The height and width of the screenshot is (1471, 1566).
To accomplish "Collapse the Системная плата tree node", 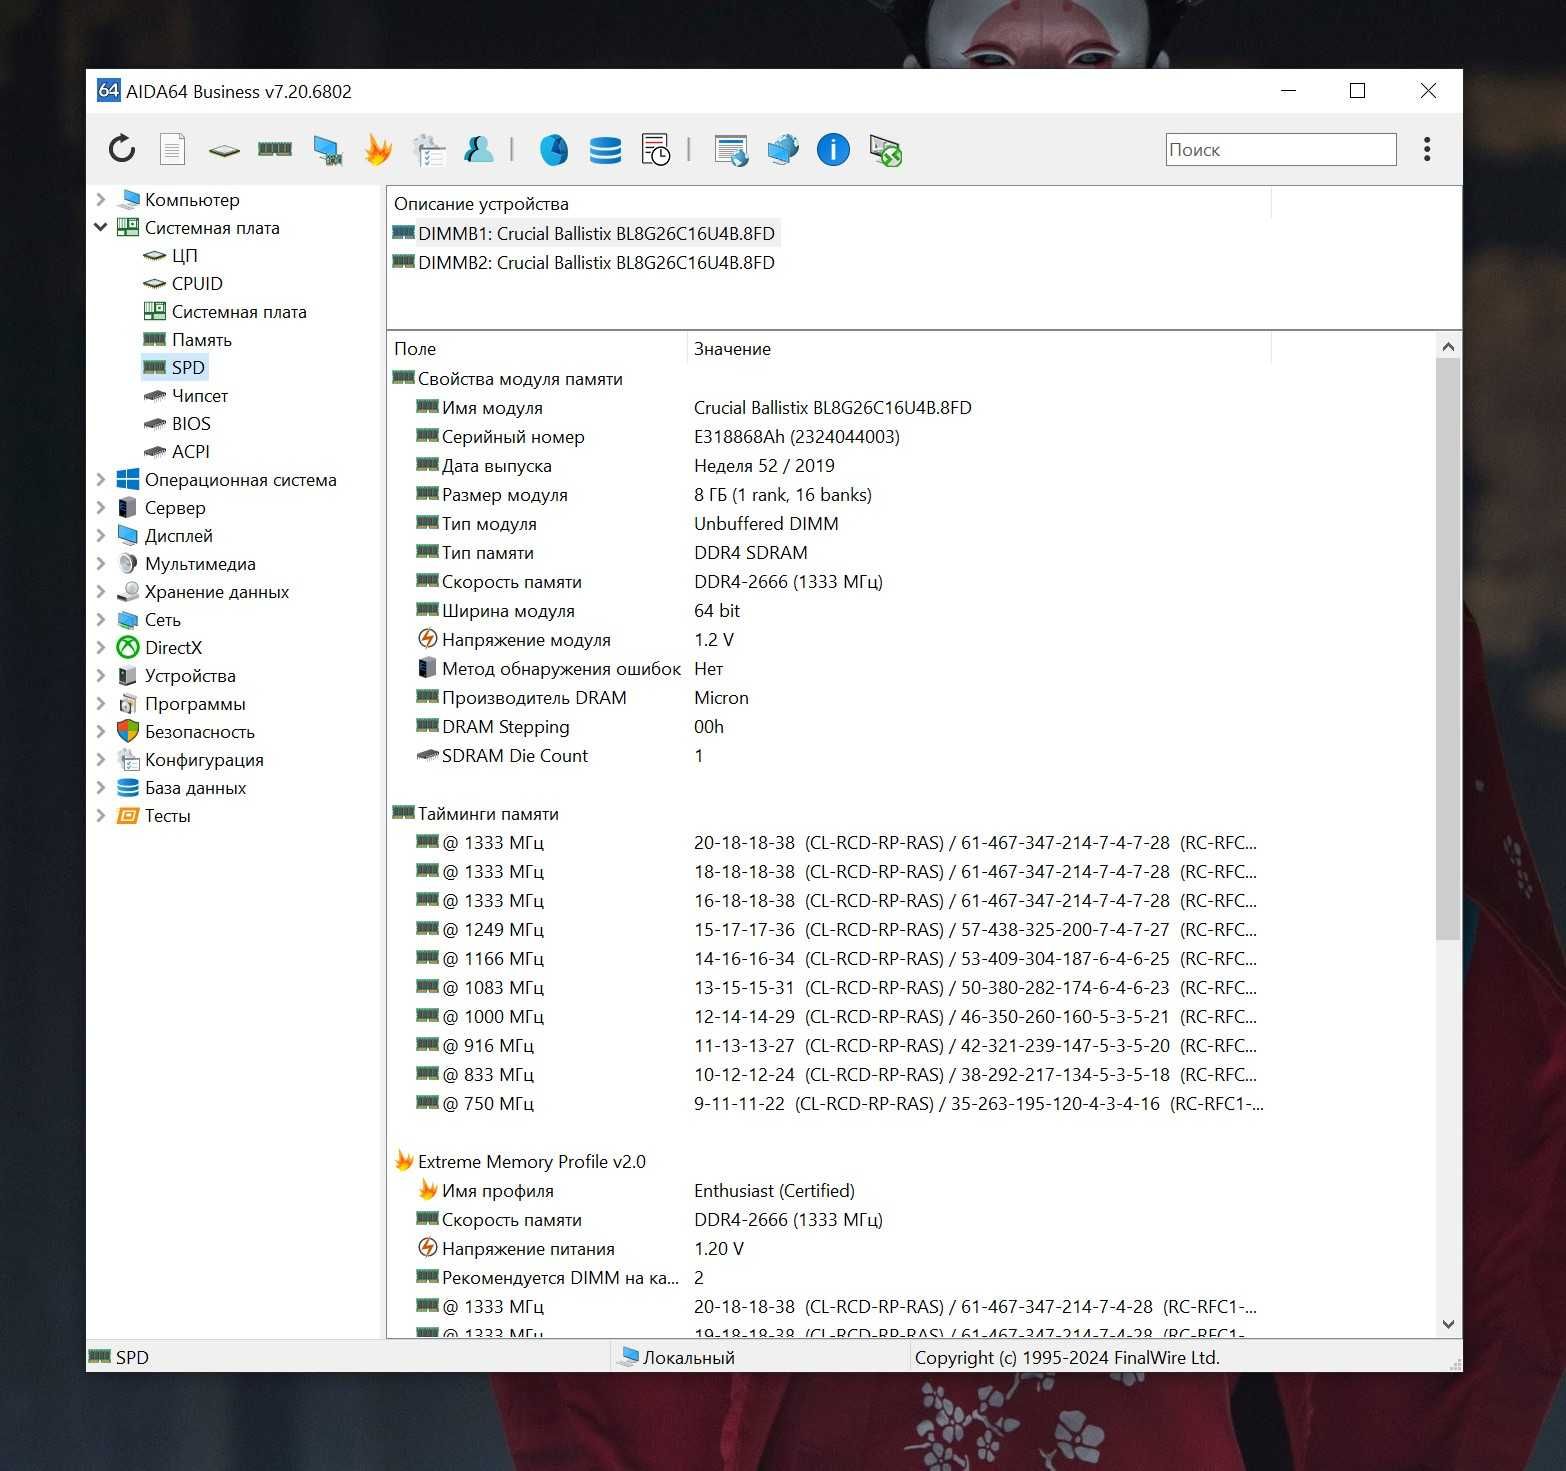I will point(101,227).
